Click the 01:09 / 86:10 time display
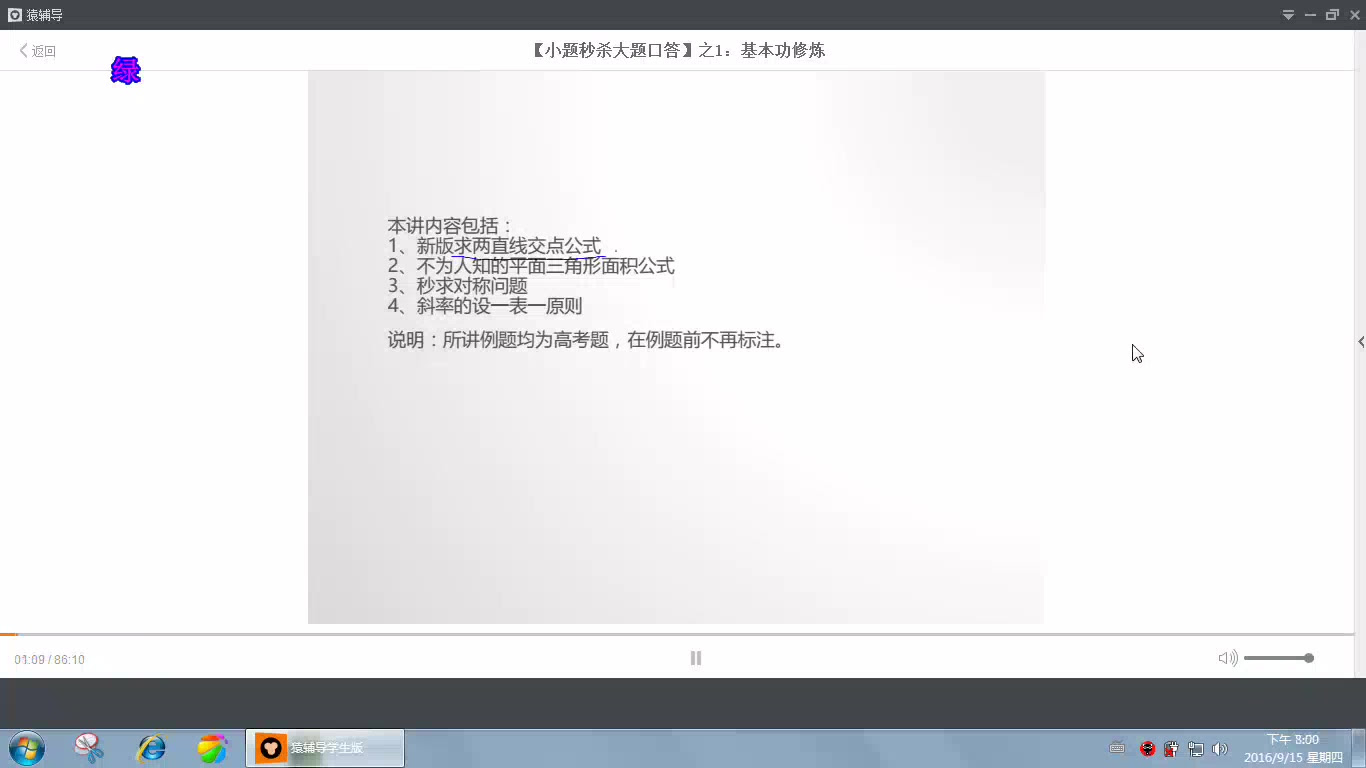The image size is (1366, 768). coord(49,660)
